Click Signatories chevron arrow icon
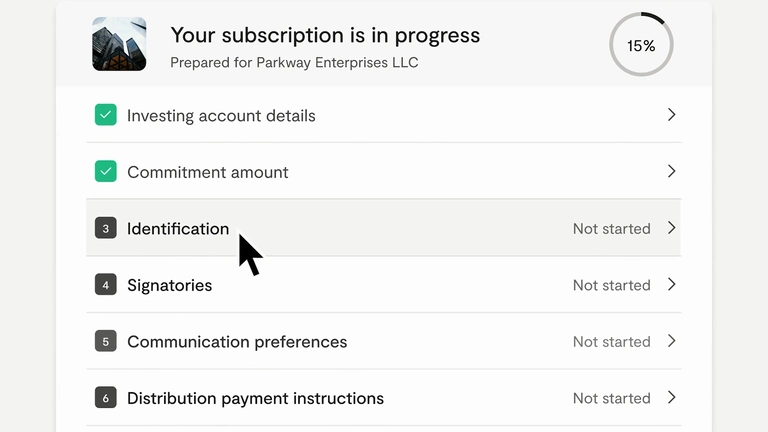Image resolution: width=768 pixels, height=432 pixels. 672,285
